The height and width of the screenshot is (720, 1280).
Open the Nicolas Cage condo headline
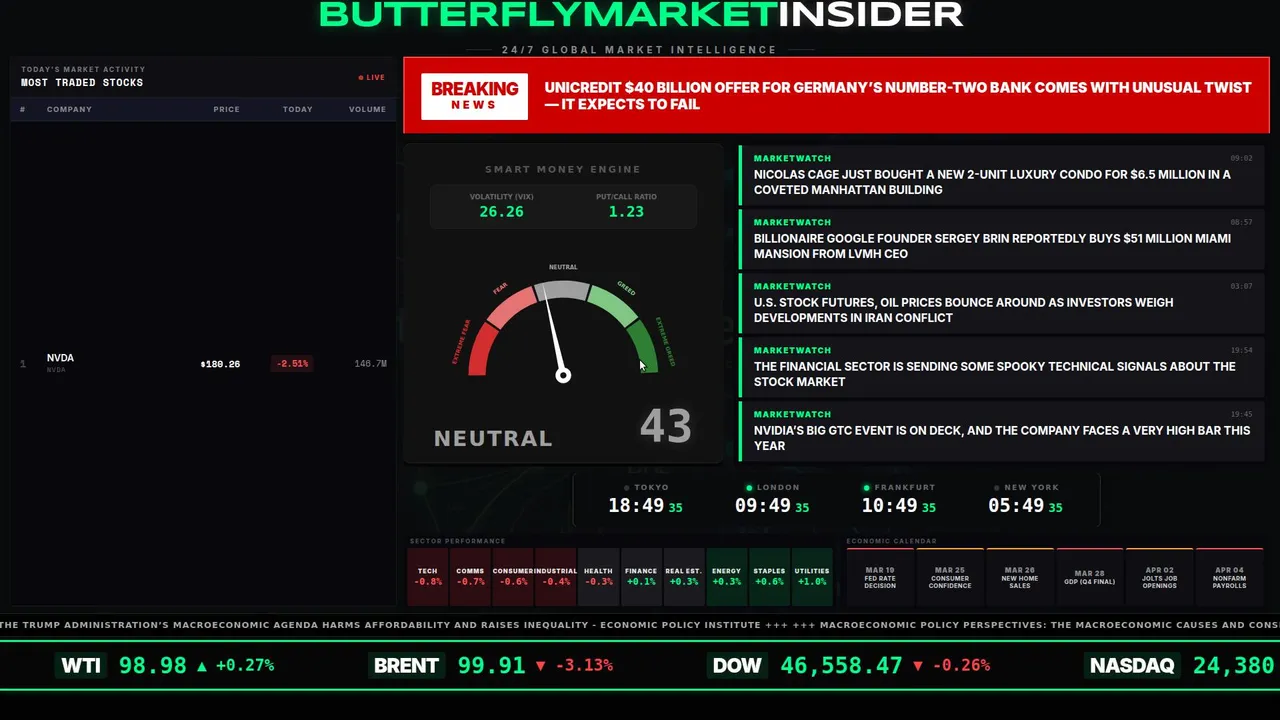pos(1003,174)
